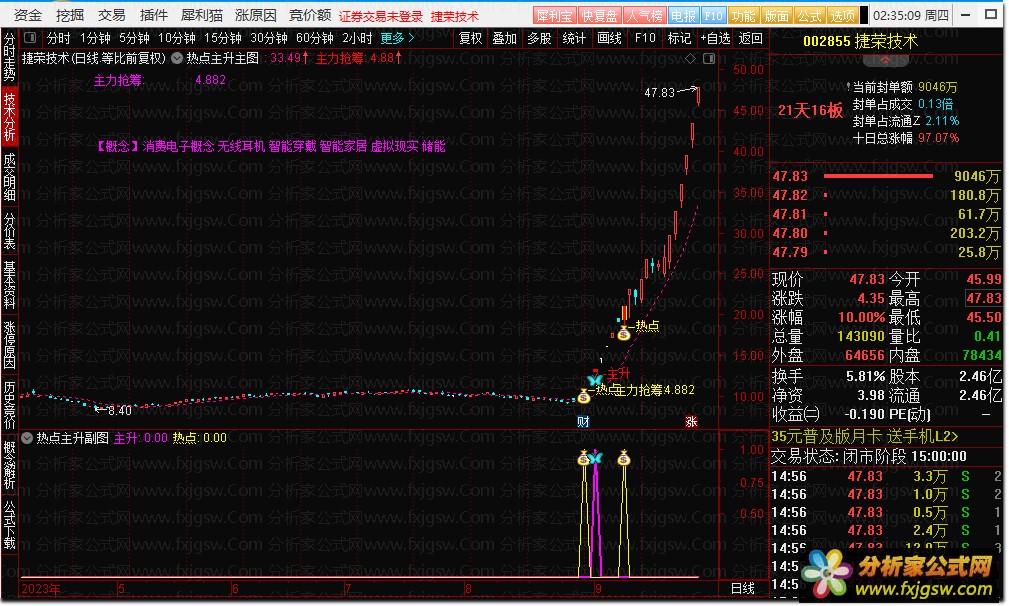
Task: Click 统计 statistics toolbar item
Action: [x=574, y=39]
